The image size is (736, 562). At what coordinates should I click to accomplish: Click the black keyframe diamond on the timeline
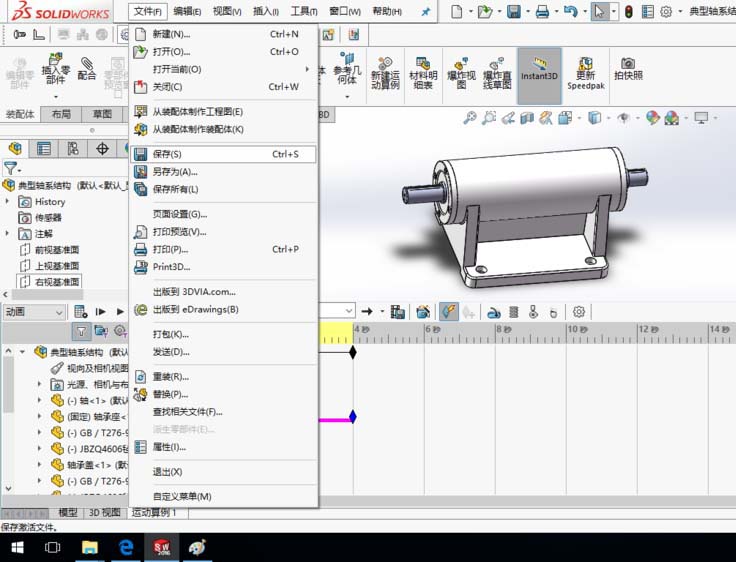tap(353, 352)
